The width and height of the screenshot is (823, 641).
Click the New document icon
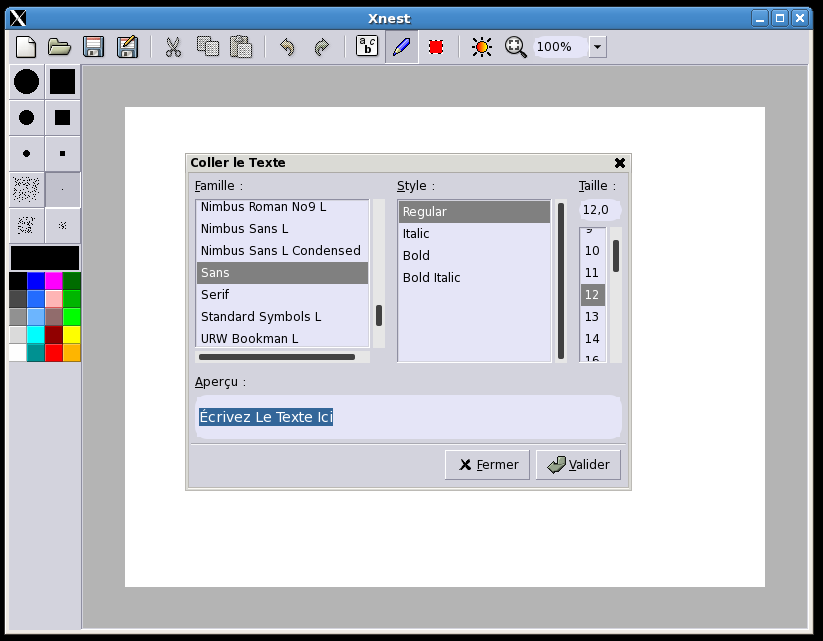[26, 47]
